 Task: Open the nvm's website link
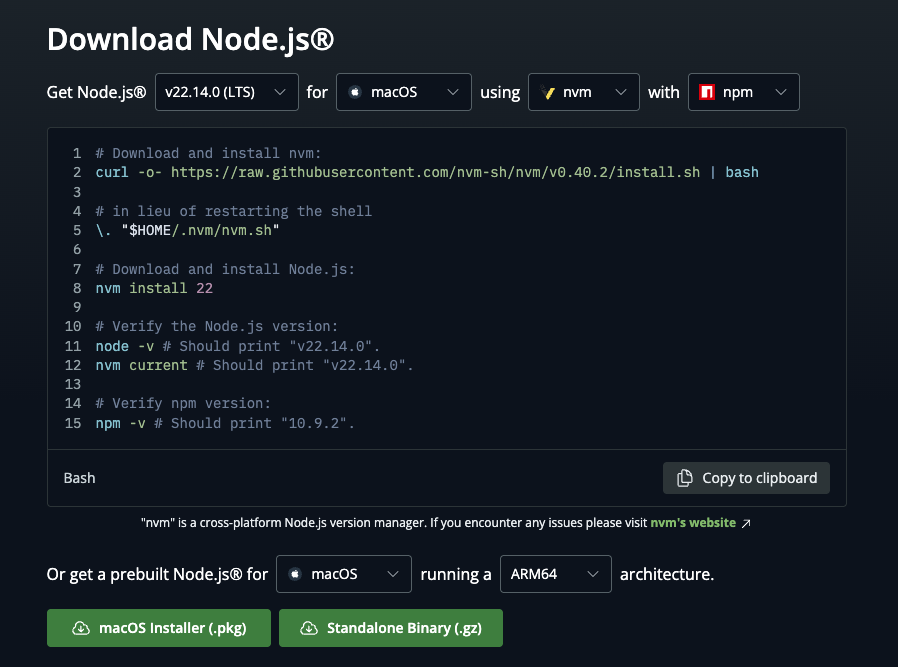click(692, 522)
